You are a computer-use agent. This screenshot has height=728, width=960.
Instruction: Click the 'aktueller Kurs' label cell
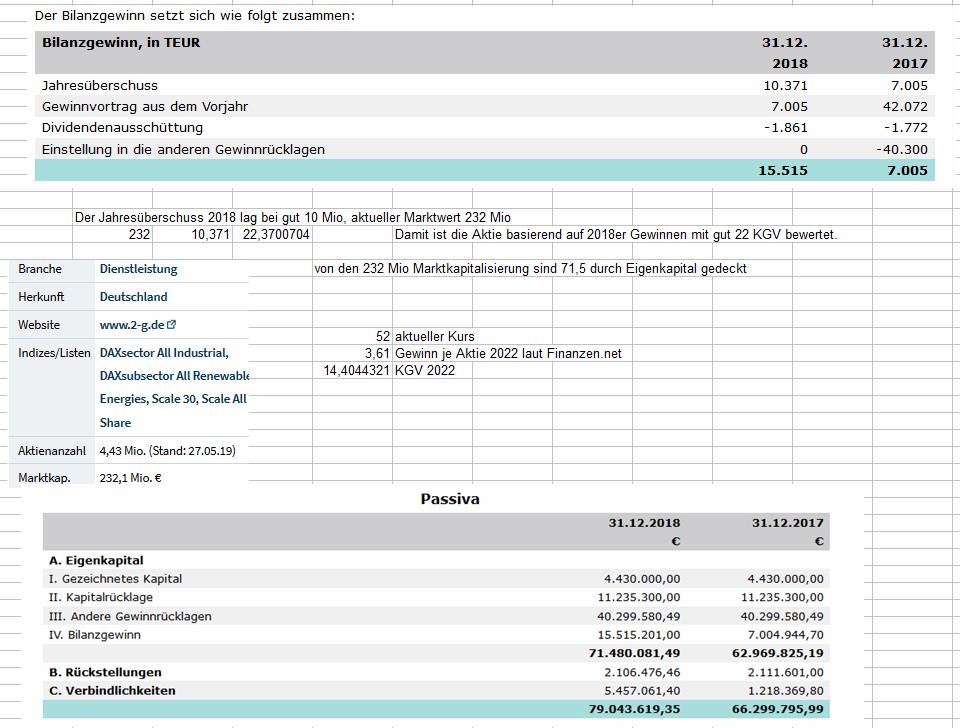point(435,337)
